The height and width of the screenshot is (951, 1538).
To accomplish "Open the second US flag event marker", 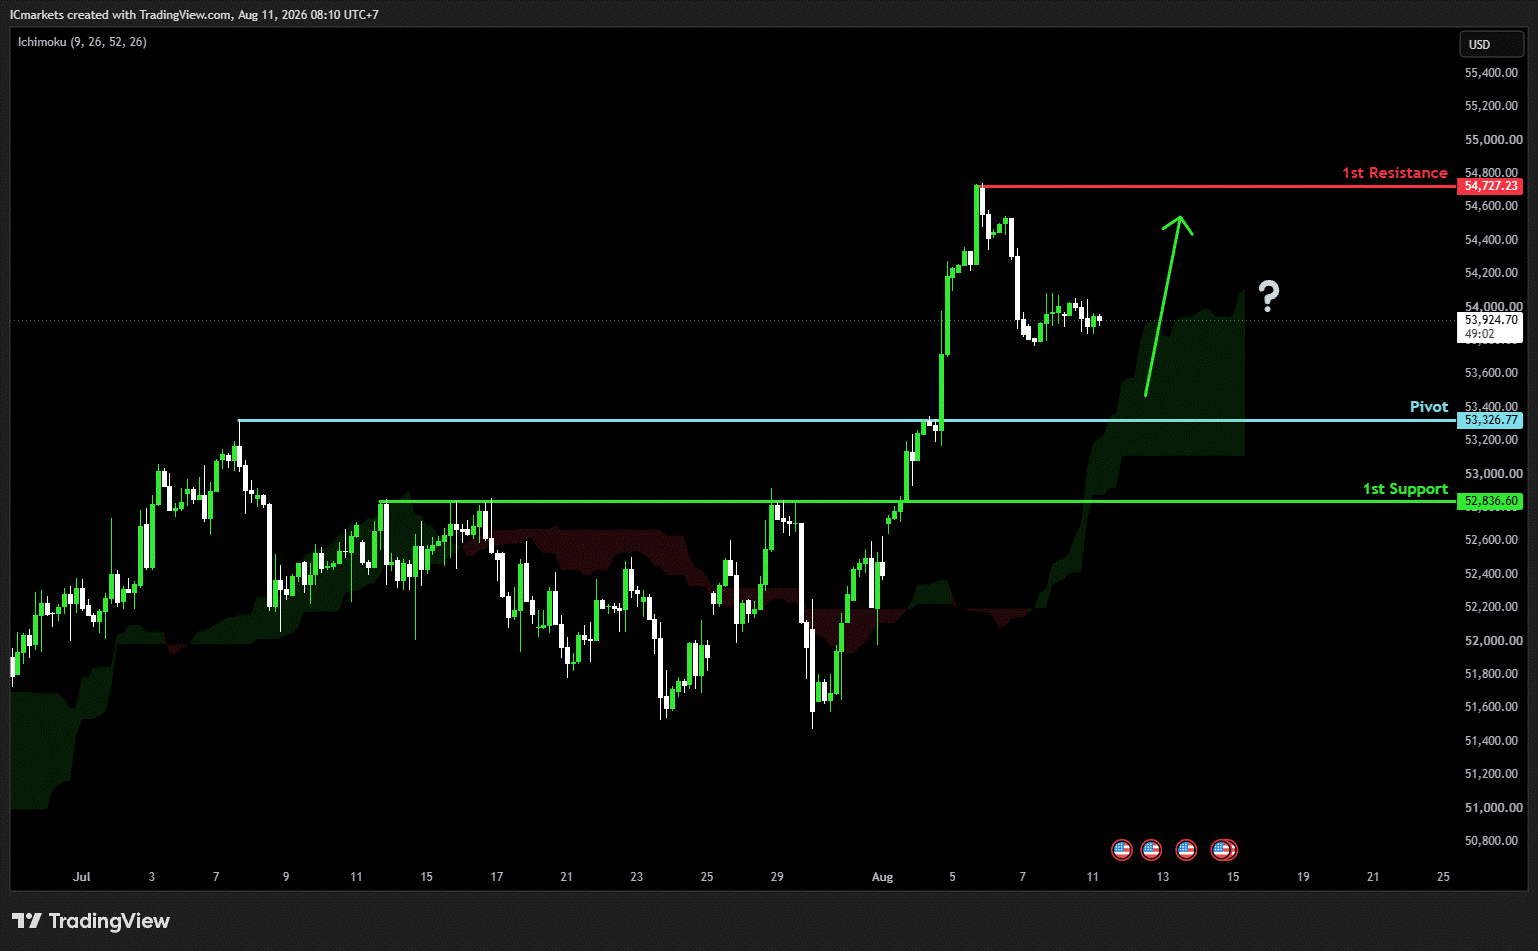I will click(x=1151, y=850).
